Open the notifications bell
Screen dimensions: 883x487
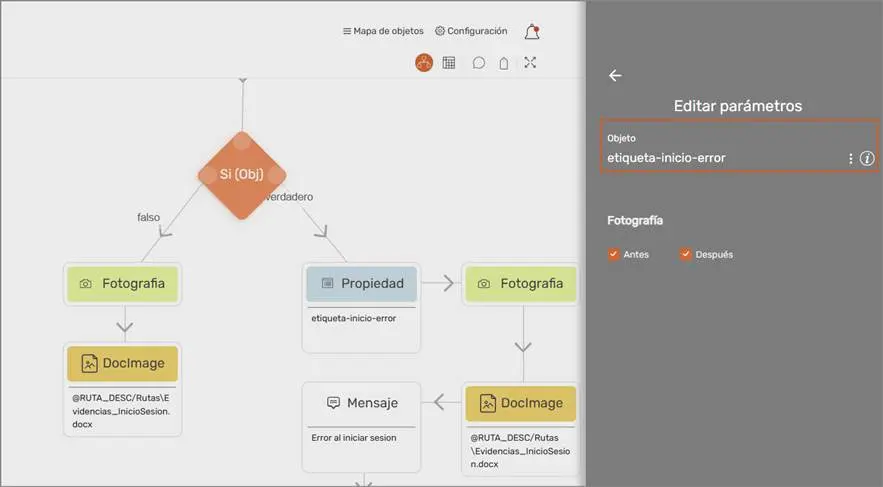click(531, 32)
